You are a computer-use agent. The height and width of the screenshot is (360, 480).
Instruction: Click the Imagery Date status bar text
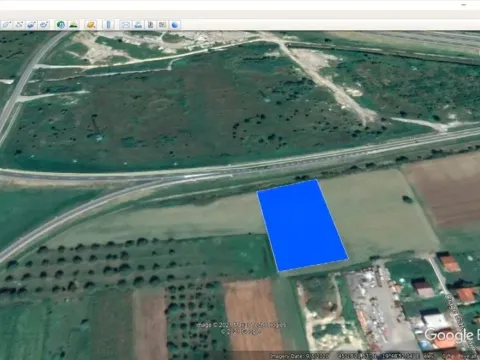click(x=299, y=356)
